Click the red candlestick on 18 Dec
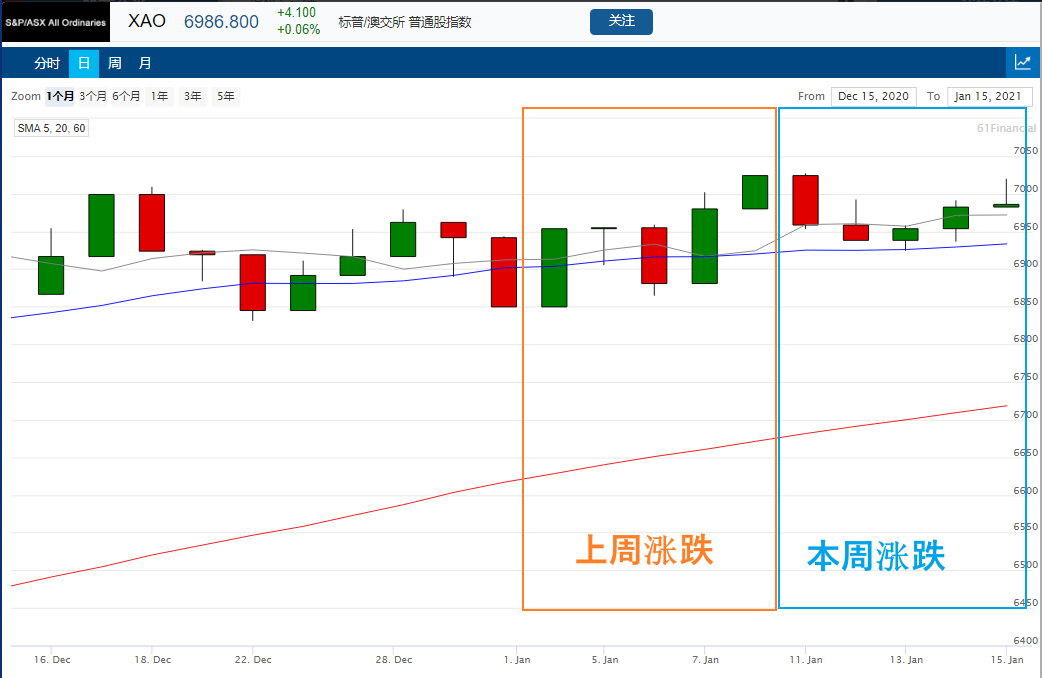This screenshot has height=678, width=1042. (x=152, y=223)
